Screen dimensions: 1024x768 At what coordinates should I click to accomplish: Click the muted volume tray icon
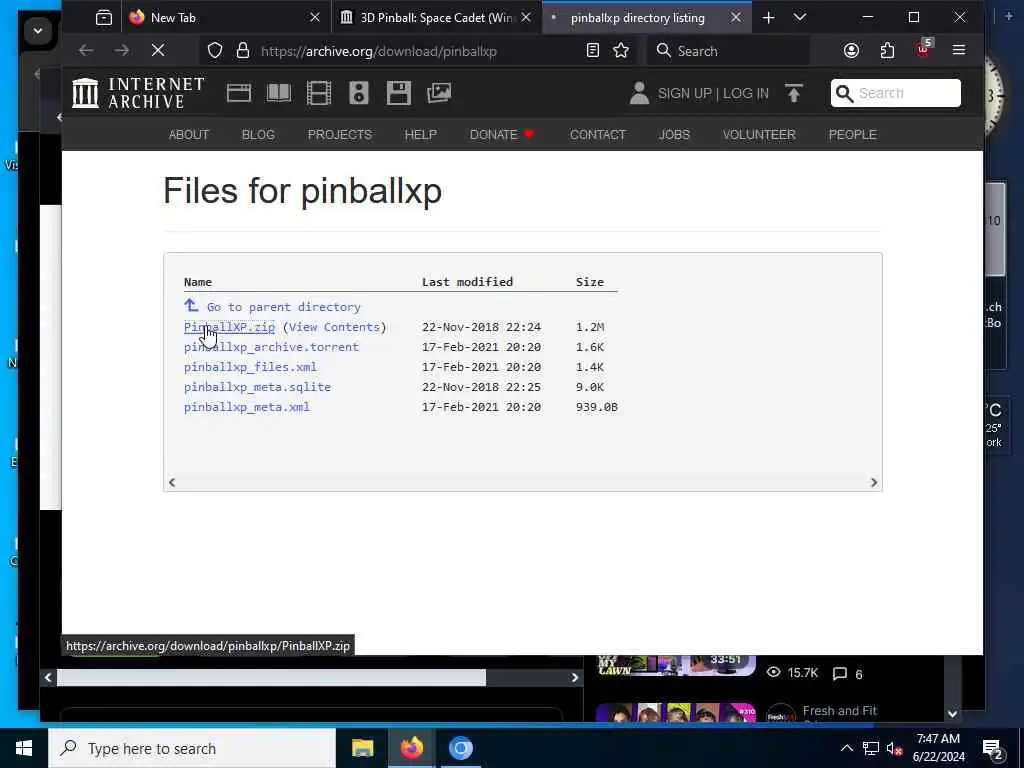(895, 749)
